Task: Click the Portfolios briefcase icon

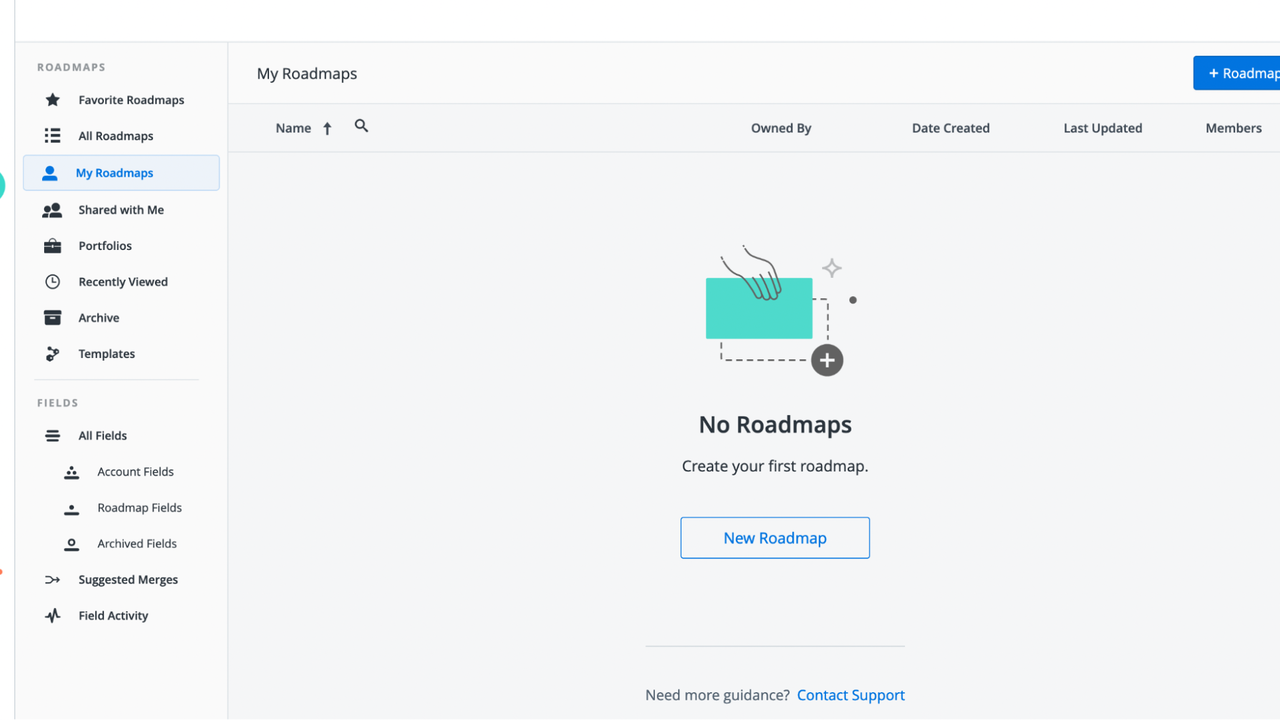Action: (51, 245)
